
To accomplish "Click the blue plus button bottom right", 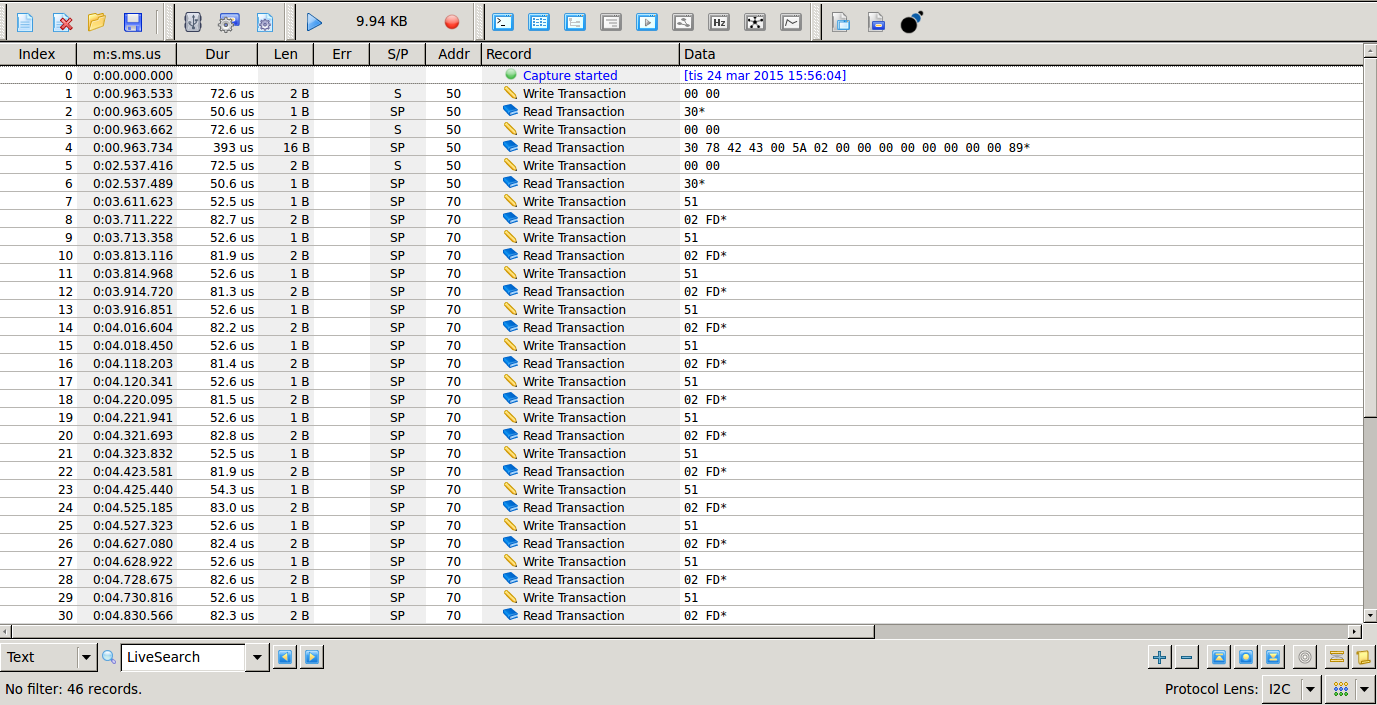I will (x=1159, y=657).
